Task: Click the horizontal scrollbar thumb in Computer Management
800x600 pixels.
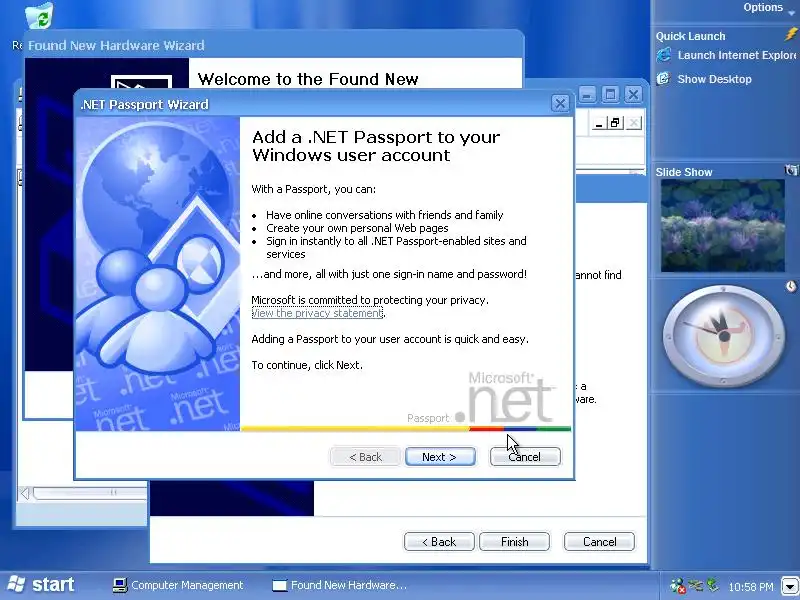Action: [90, 492]
